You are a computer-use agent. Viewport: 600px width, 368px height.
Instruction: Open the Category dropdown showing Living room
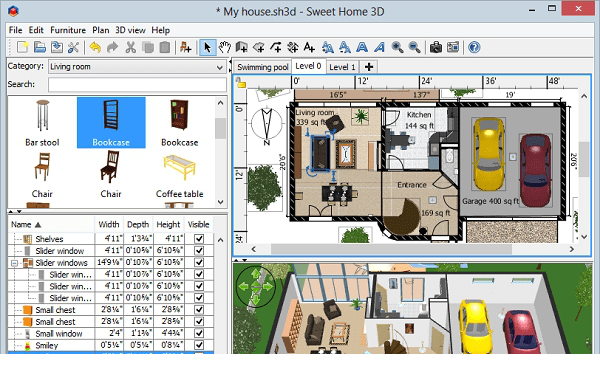[x=137, y=67]
